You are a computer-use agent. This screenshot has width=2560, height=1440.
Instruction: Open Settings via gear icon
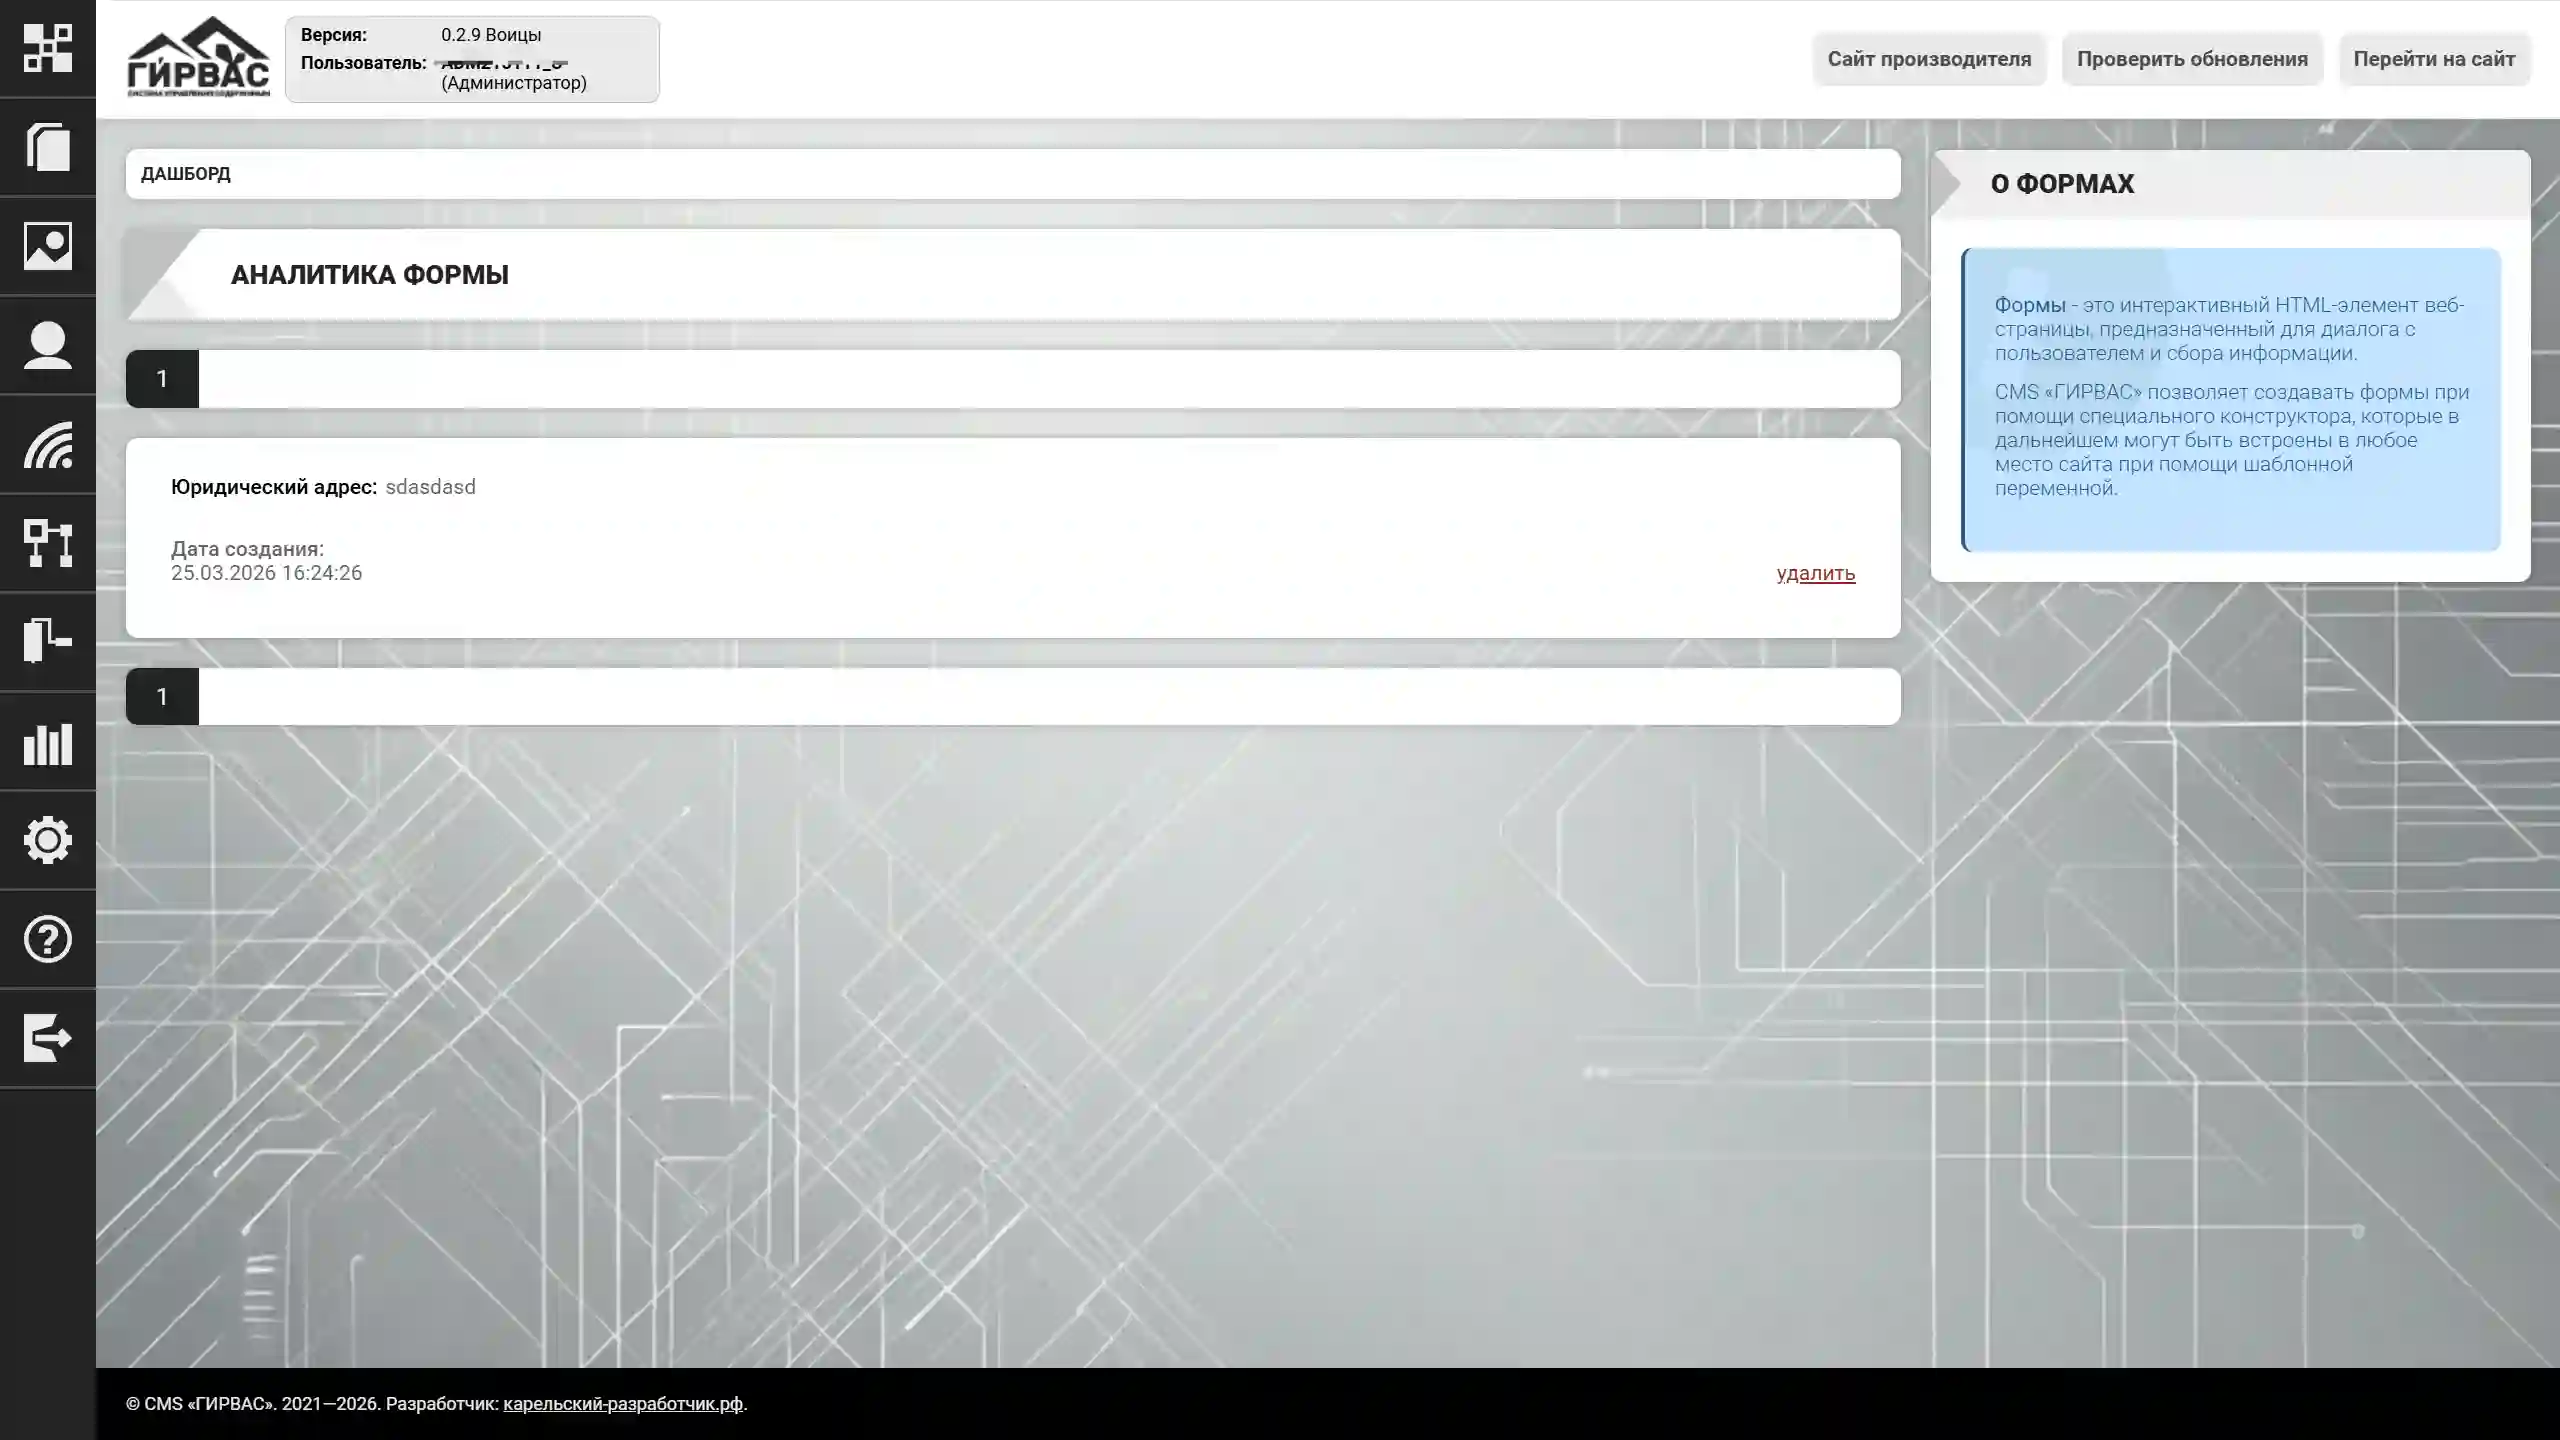(47, 840)
